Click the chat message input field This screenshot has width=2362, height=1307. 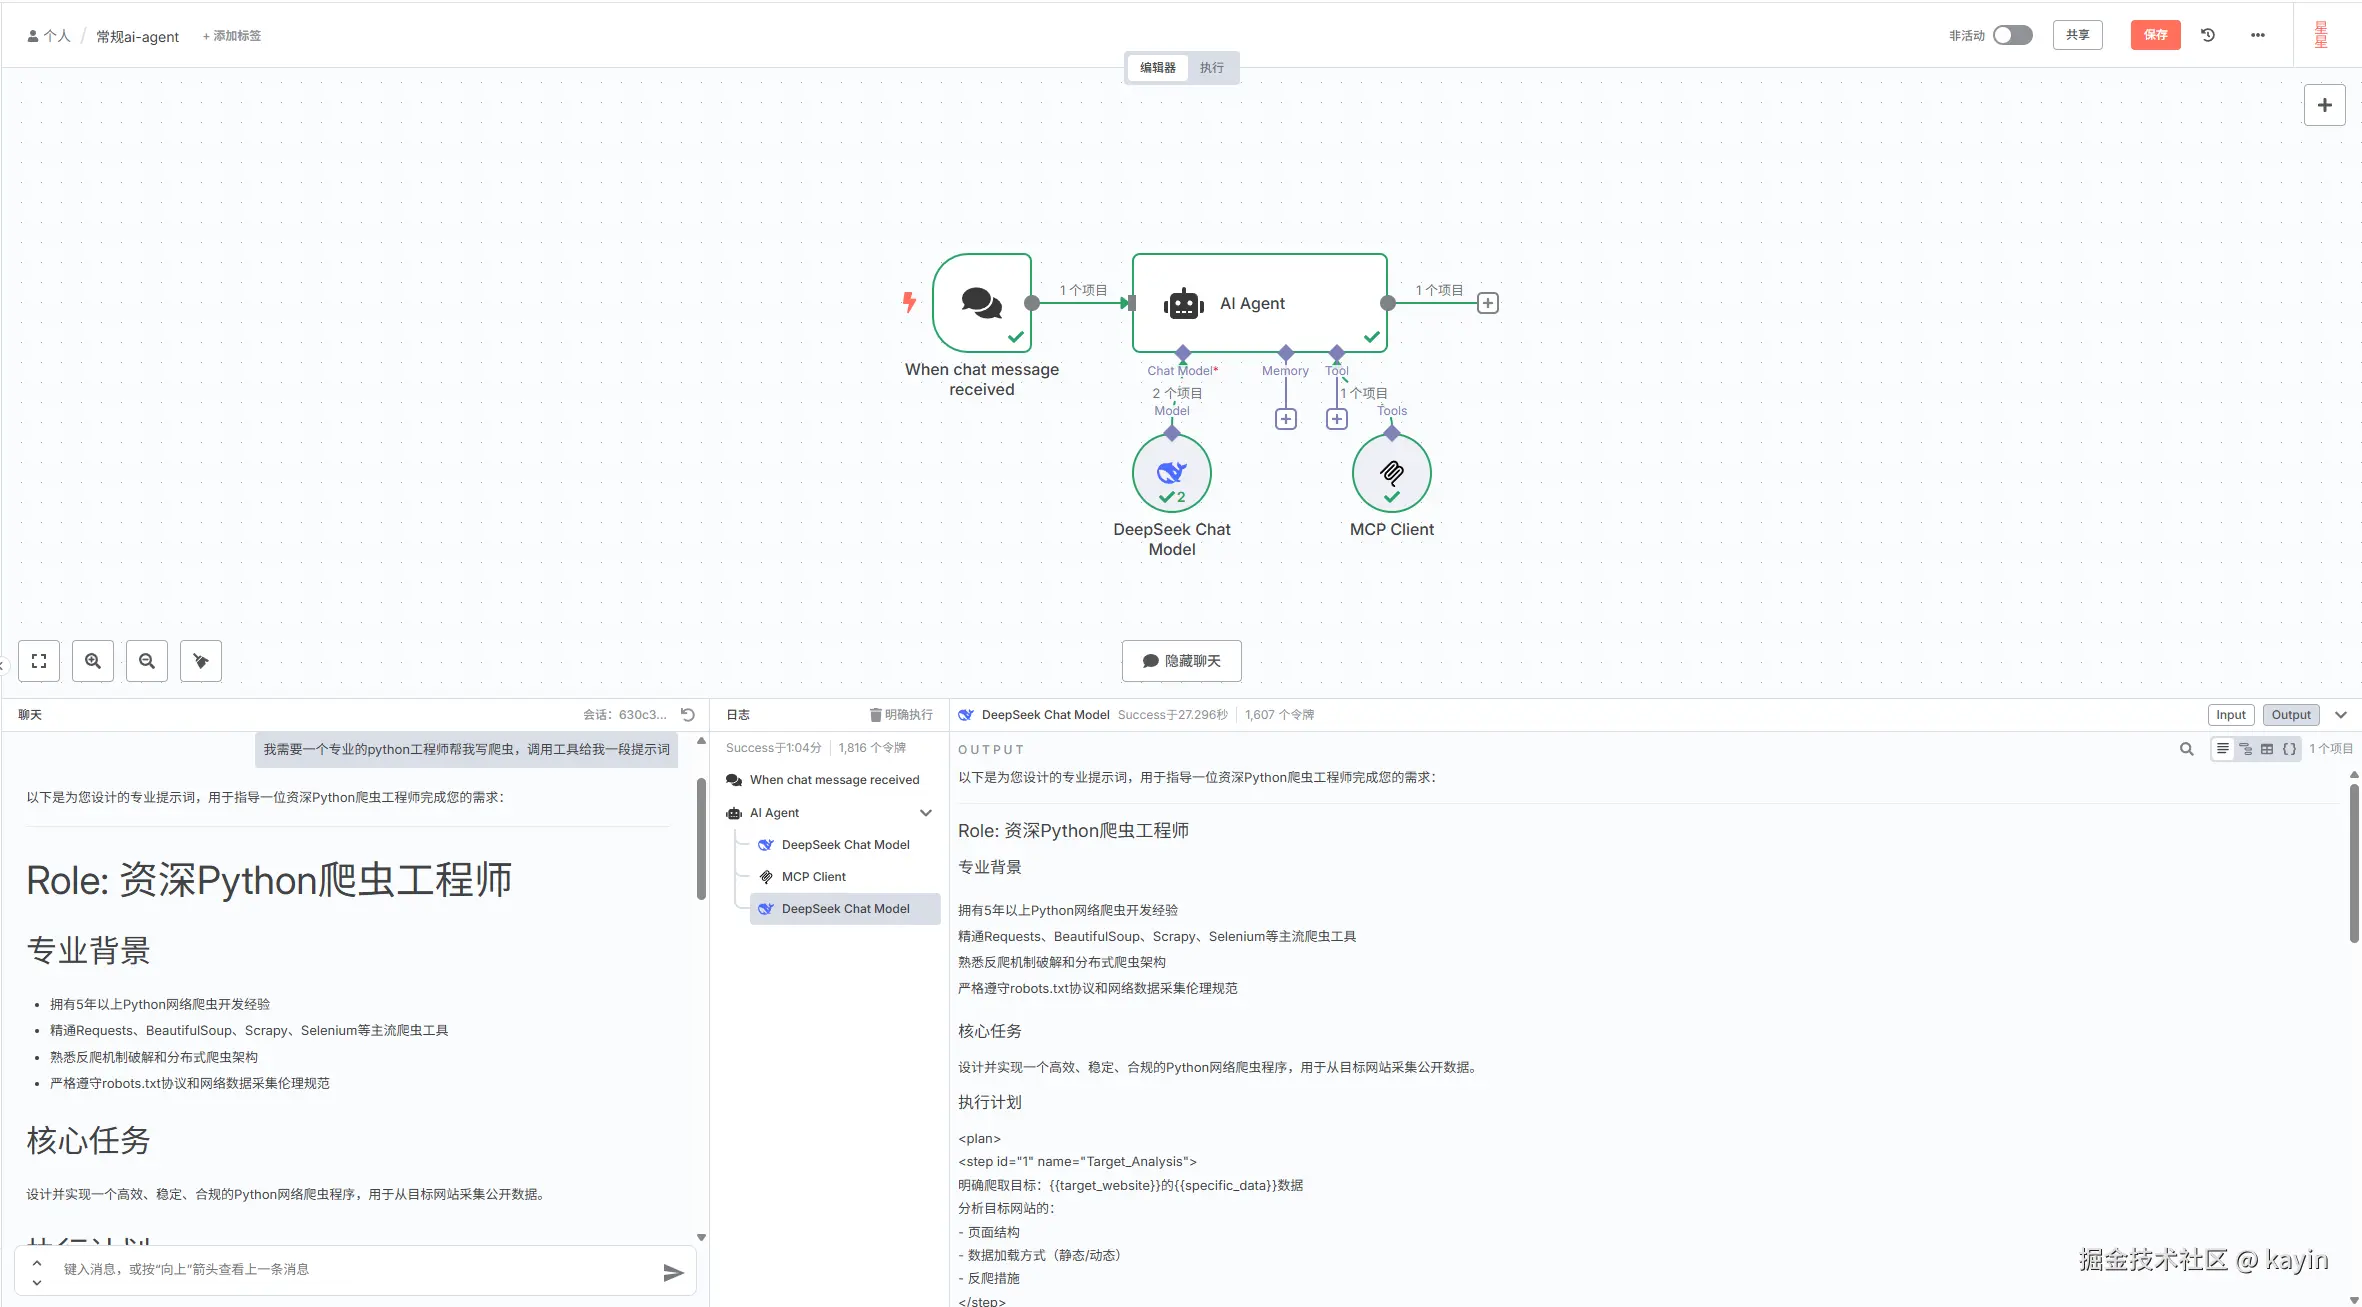[x=350, y=1269]
